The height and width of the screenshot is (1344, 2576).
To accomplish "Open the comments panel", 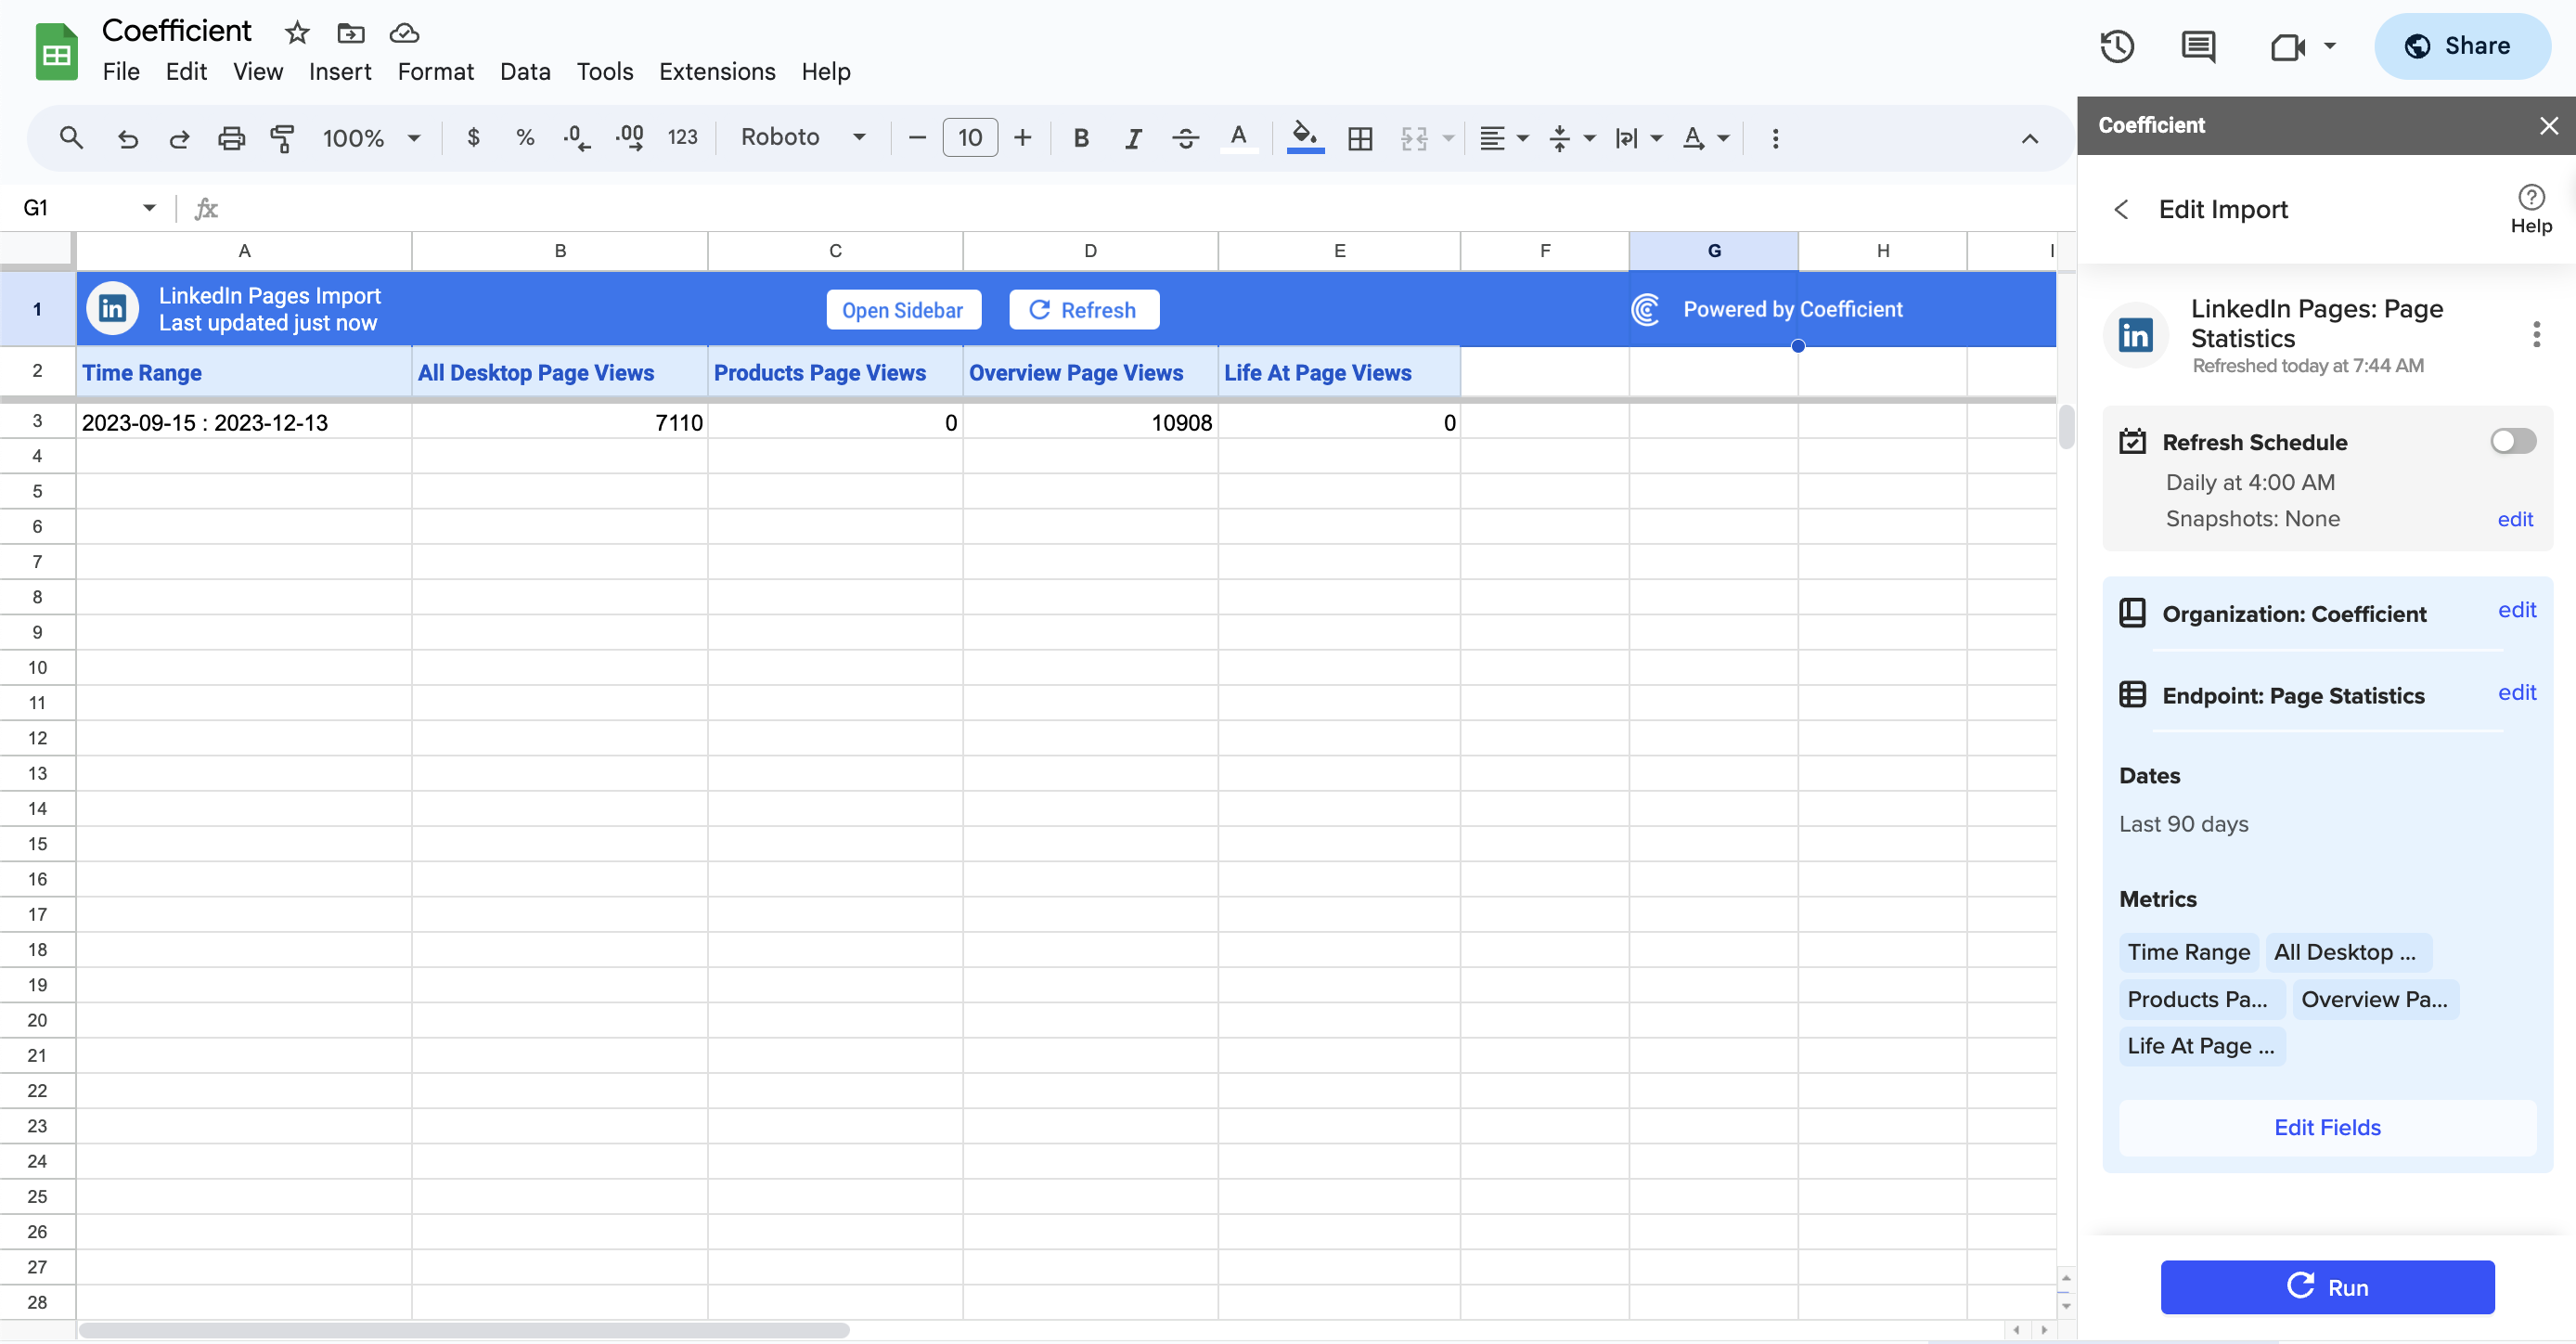I will tap(2197, 46).
